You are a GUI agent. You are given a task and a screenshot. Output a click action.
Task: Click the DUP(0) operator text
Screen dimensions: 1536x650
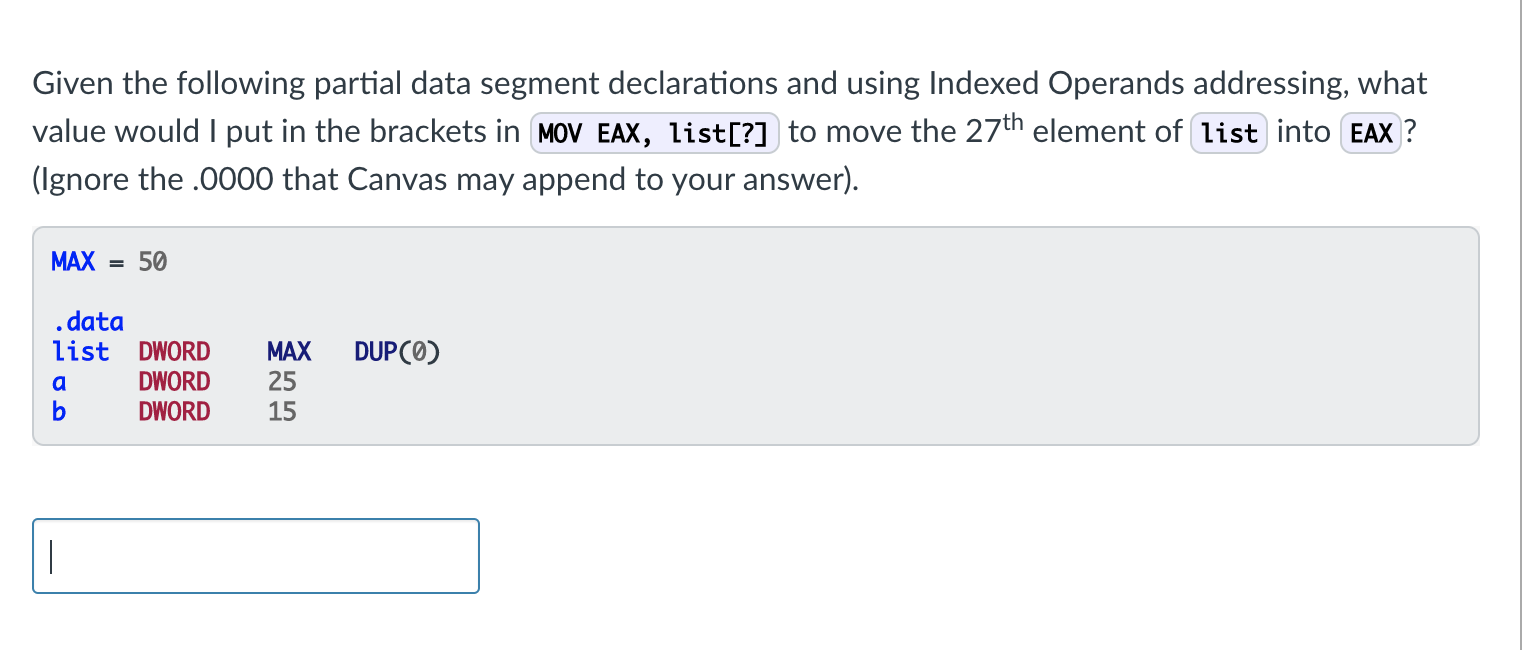coord(397,352)
